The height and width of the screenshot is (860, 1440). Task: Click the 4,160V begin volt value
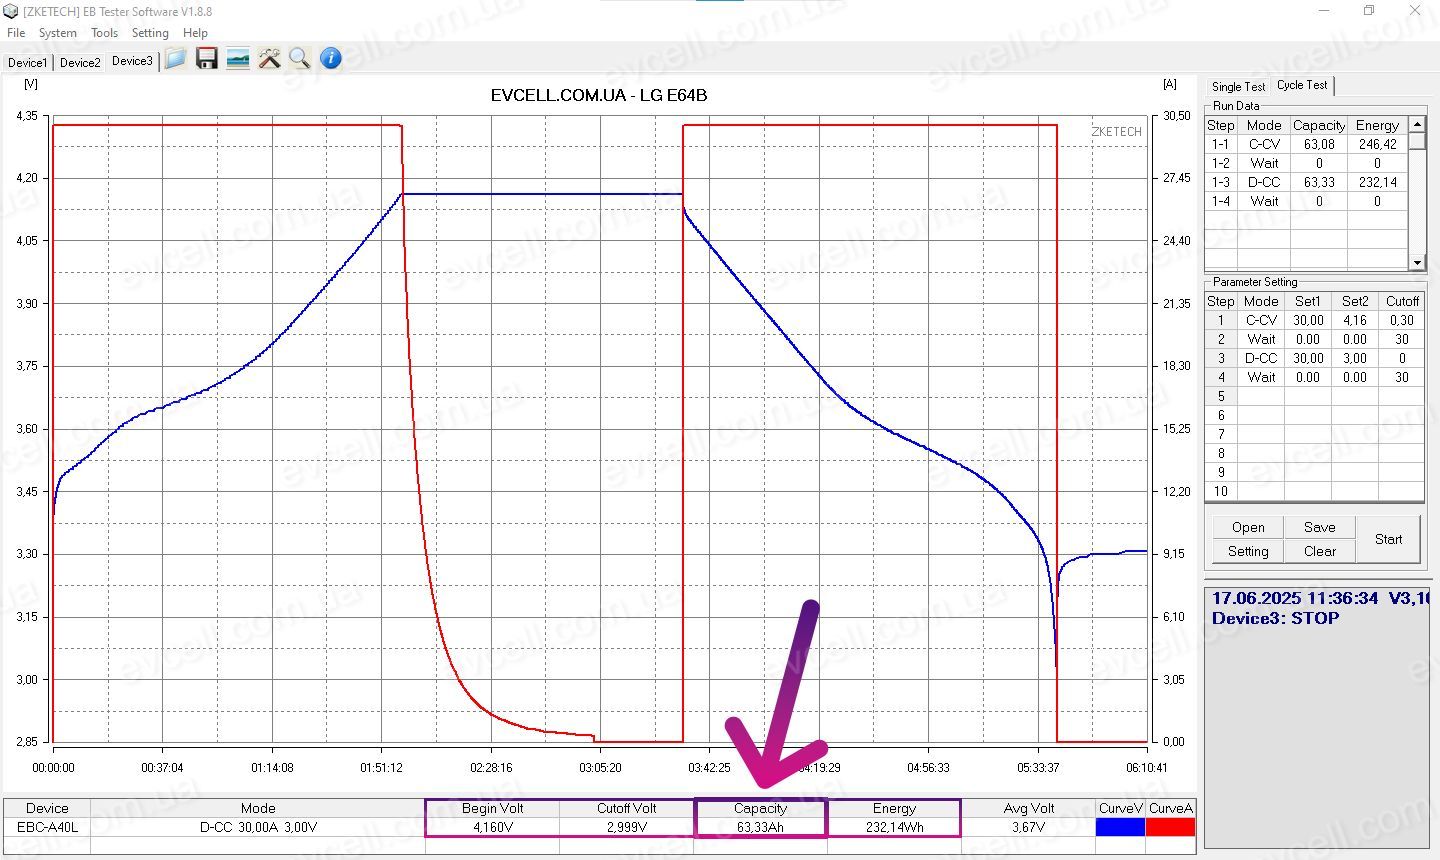493,827
